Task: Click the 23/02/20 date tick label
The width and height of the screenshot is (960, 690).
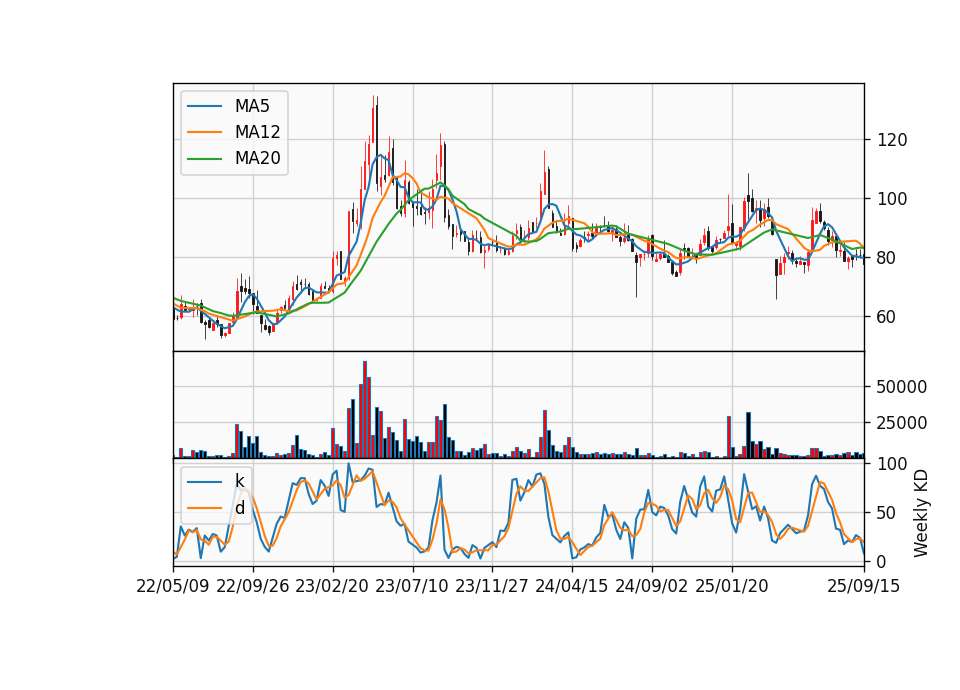Action: pyautogui.click(x=332, y=586)
